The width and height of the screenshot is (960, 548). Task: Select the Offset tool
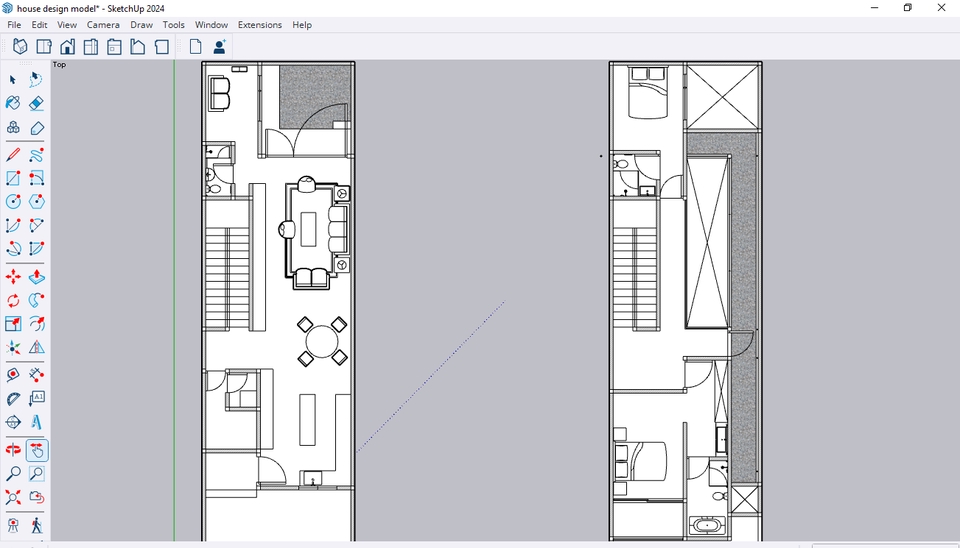pos(36,324)
